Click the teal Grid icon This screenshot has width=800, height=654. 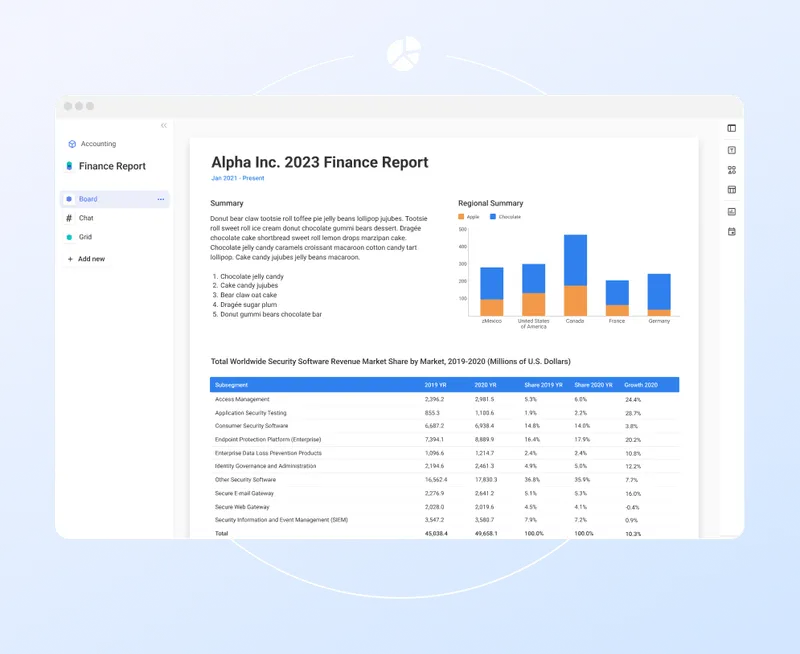(69, 237)
